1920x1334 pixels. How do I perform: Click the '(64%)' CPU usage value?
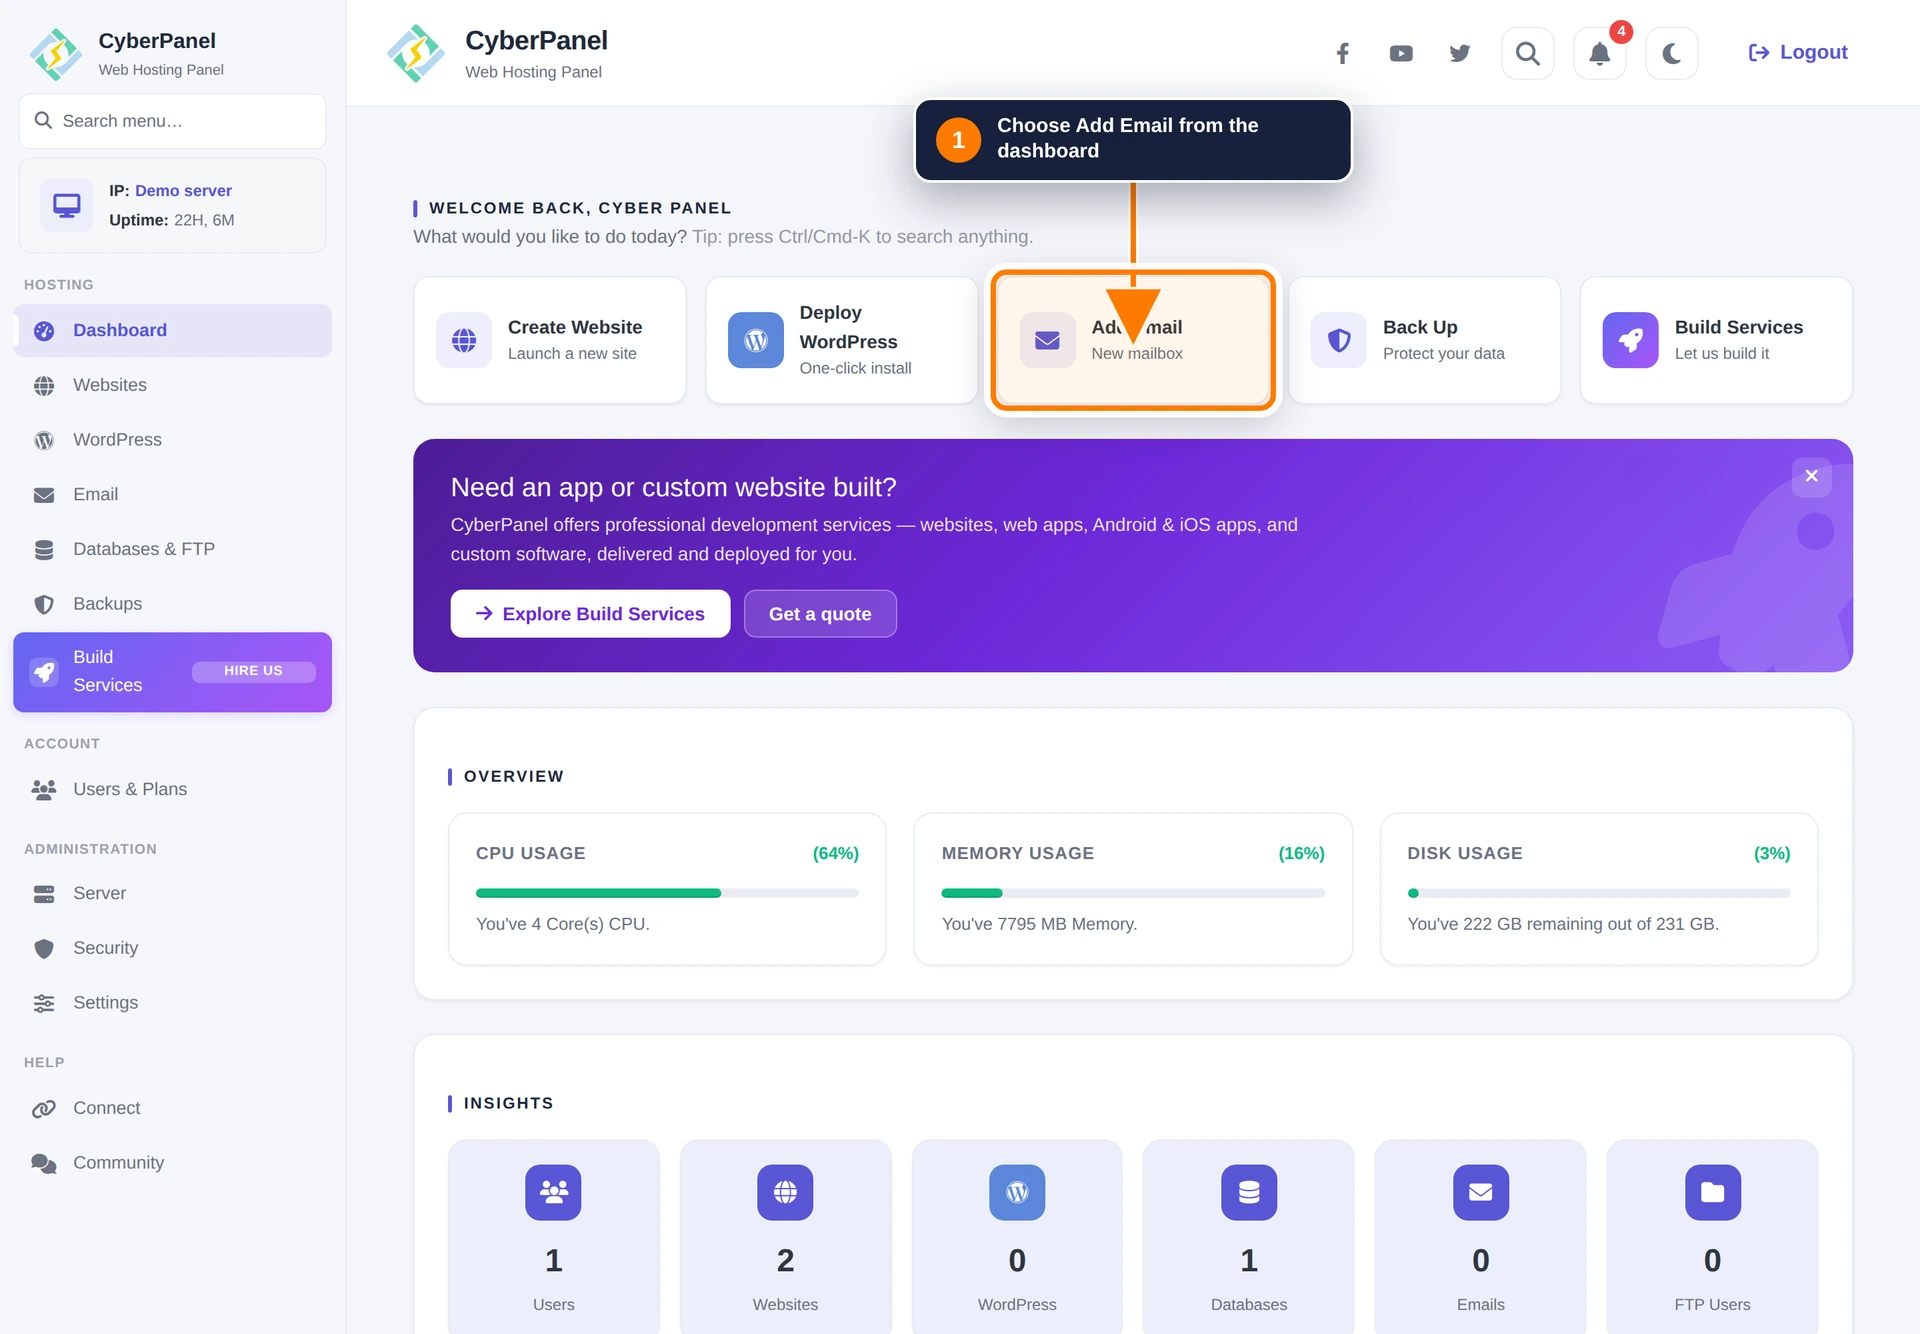(836, 853)
